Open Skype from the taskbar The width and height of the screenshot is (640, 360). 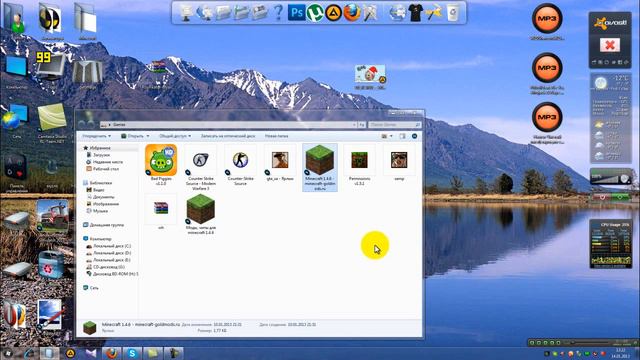click(132, 353)
